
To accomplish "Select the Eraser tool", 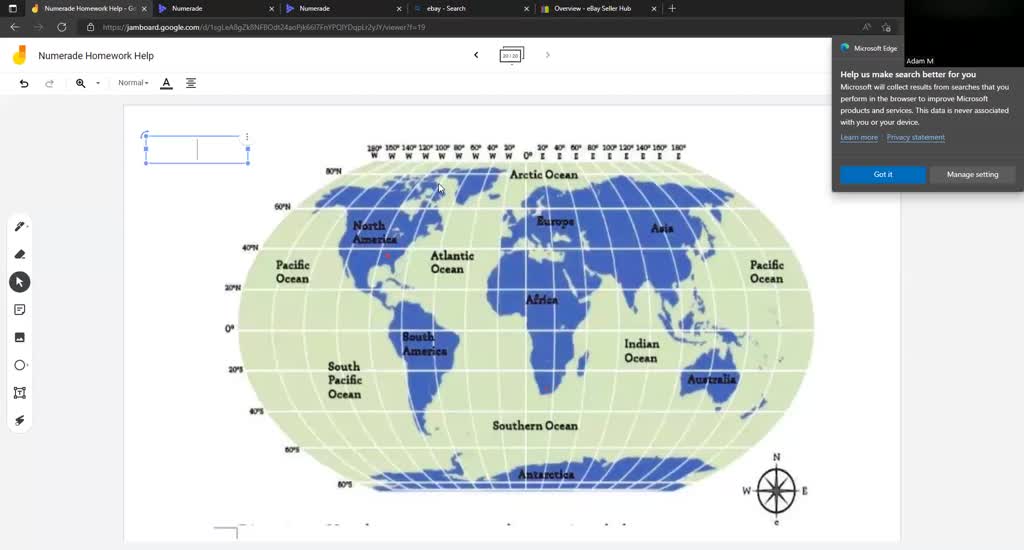I will (20, 254).
